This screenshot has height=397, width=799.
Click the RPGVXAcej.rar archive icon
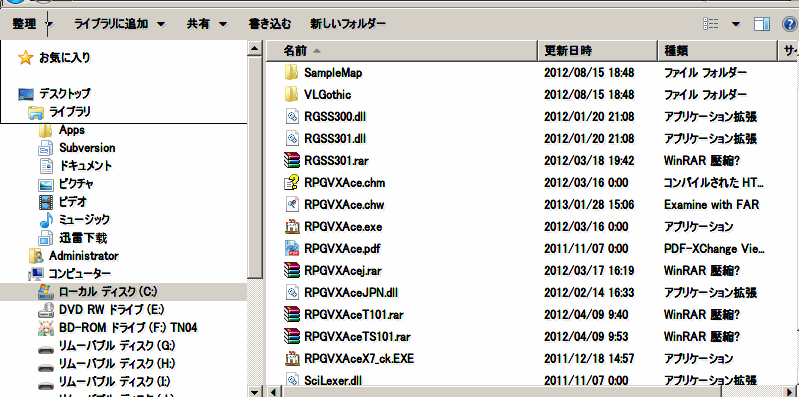click(x=291, y=270)
